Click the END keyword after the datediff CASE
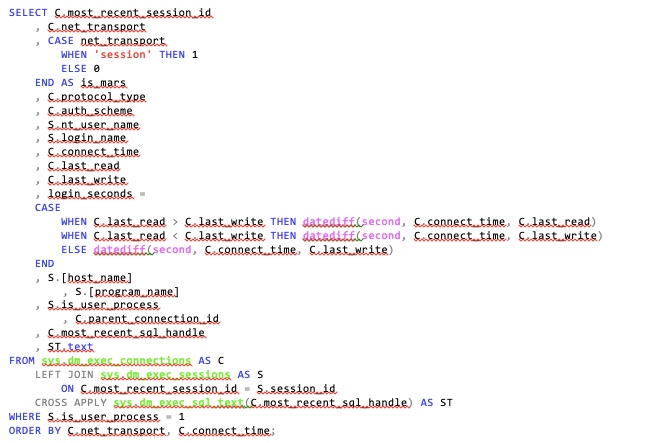 (x=45, y=264)
